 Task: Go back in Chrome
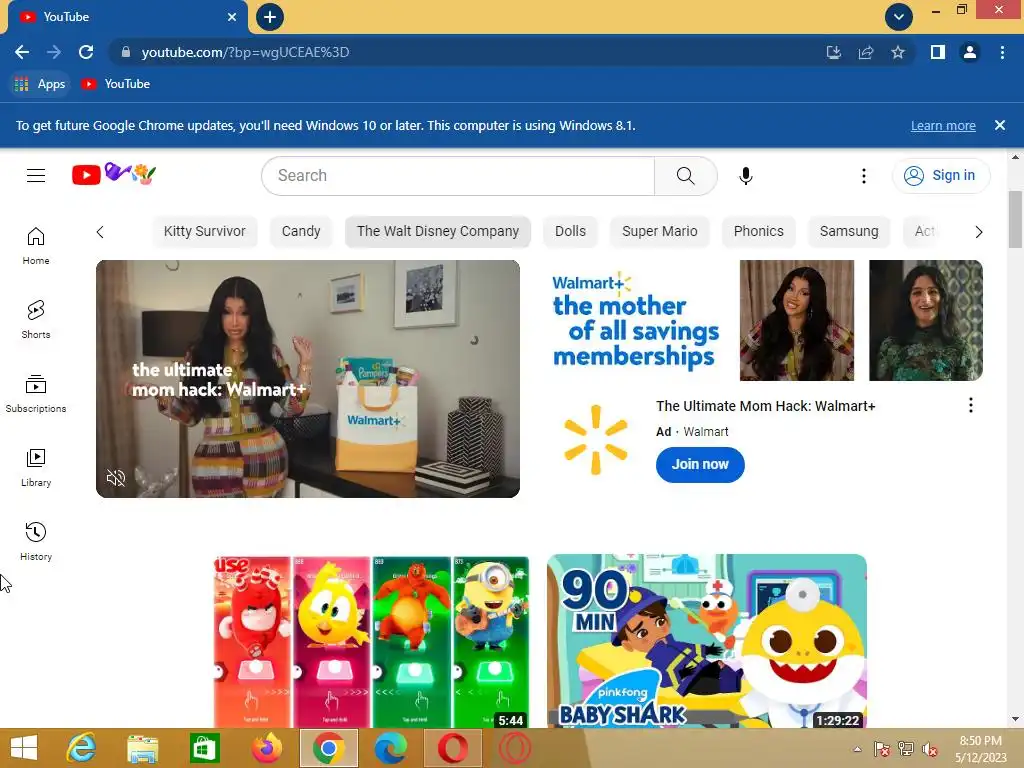[22, 52]
